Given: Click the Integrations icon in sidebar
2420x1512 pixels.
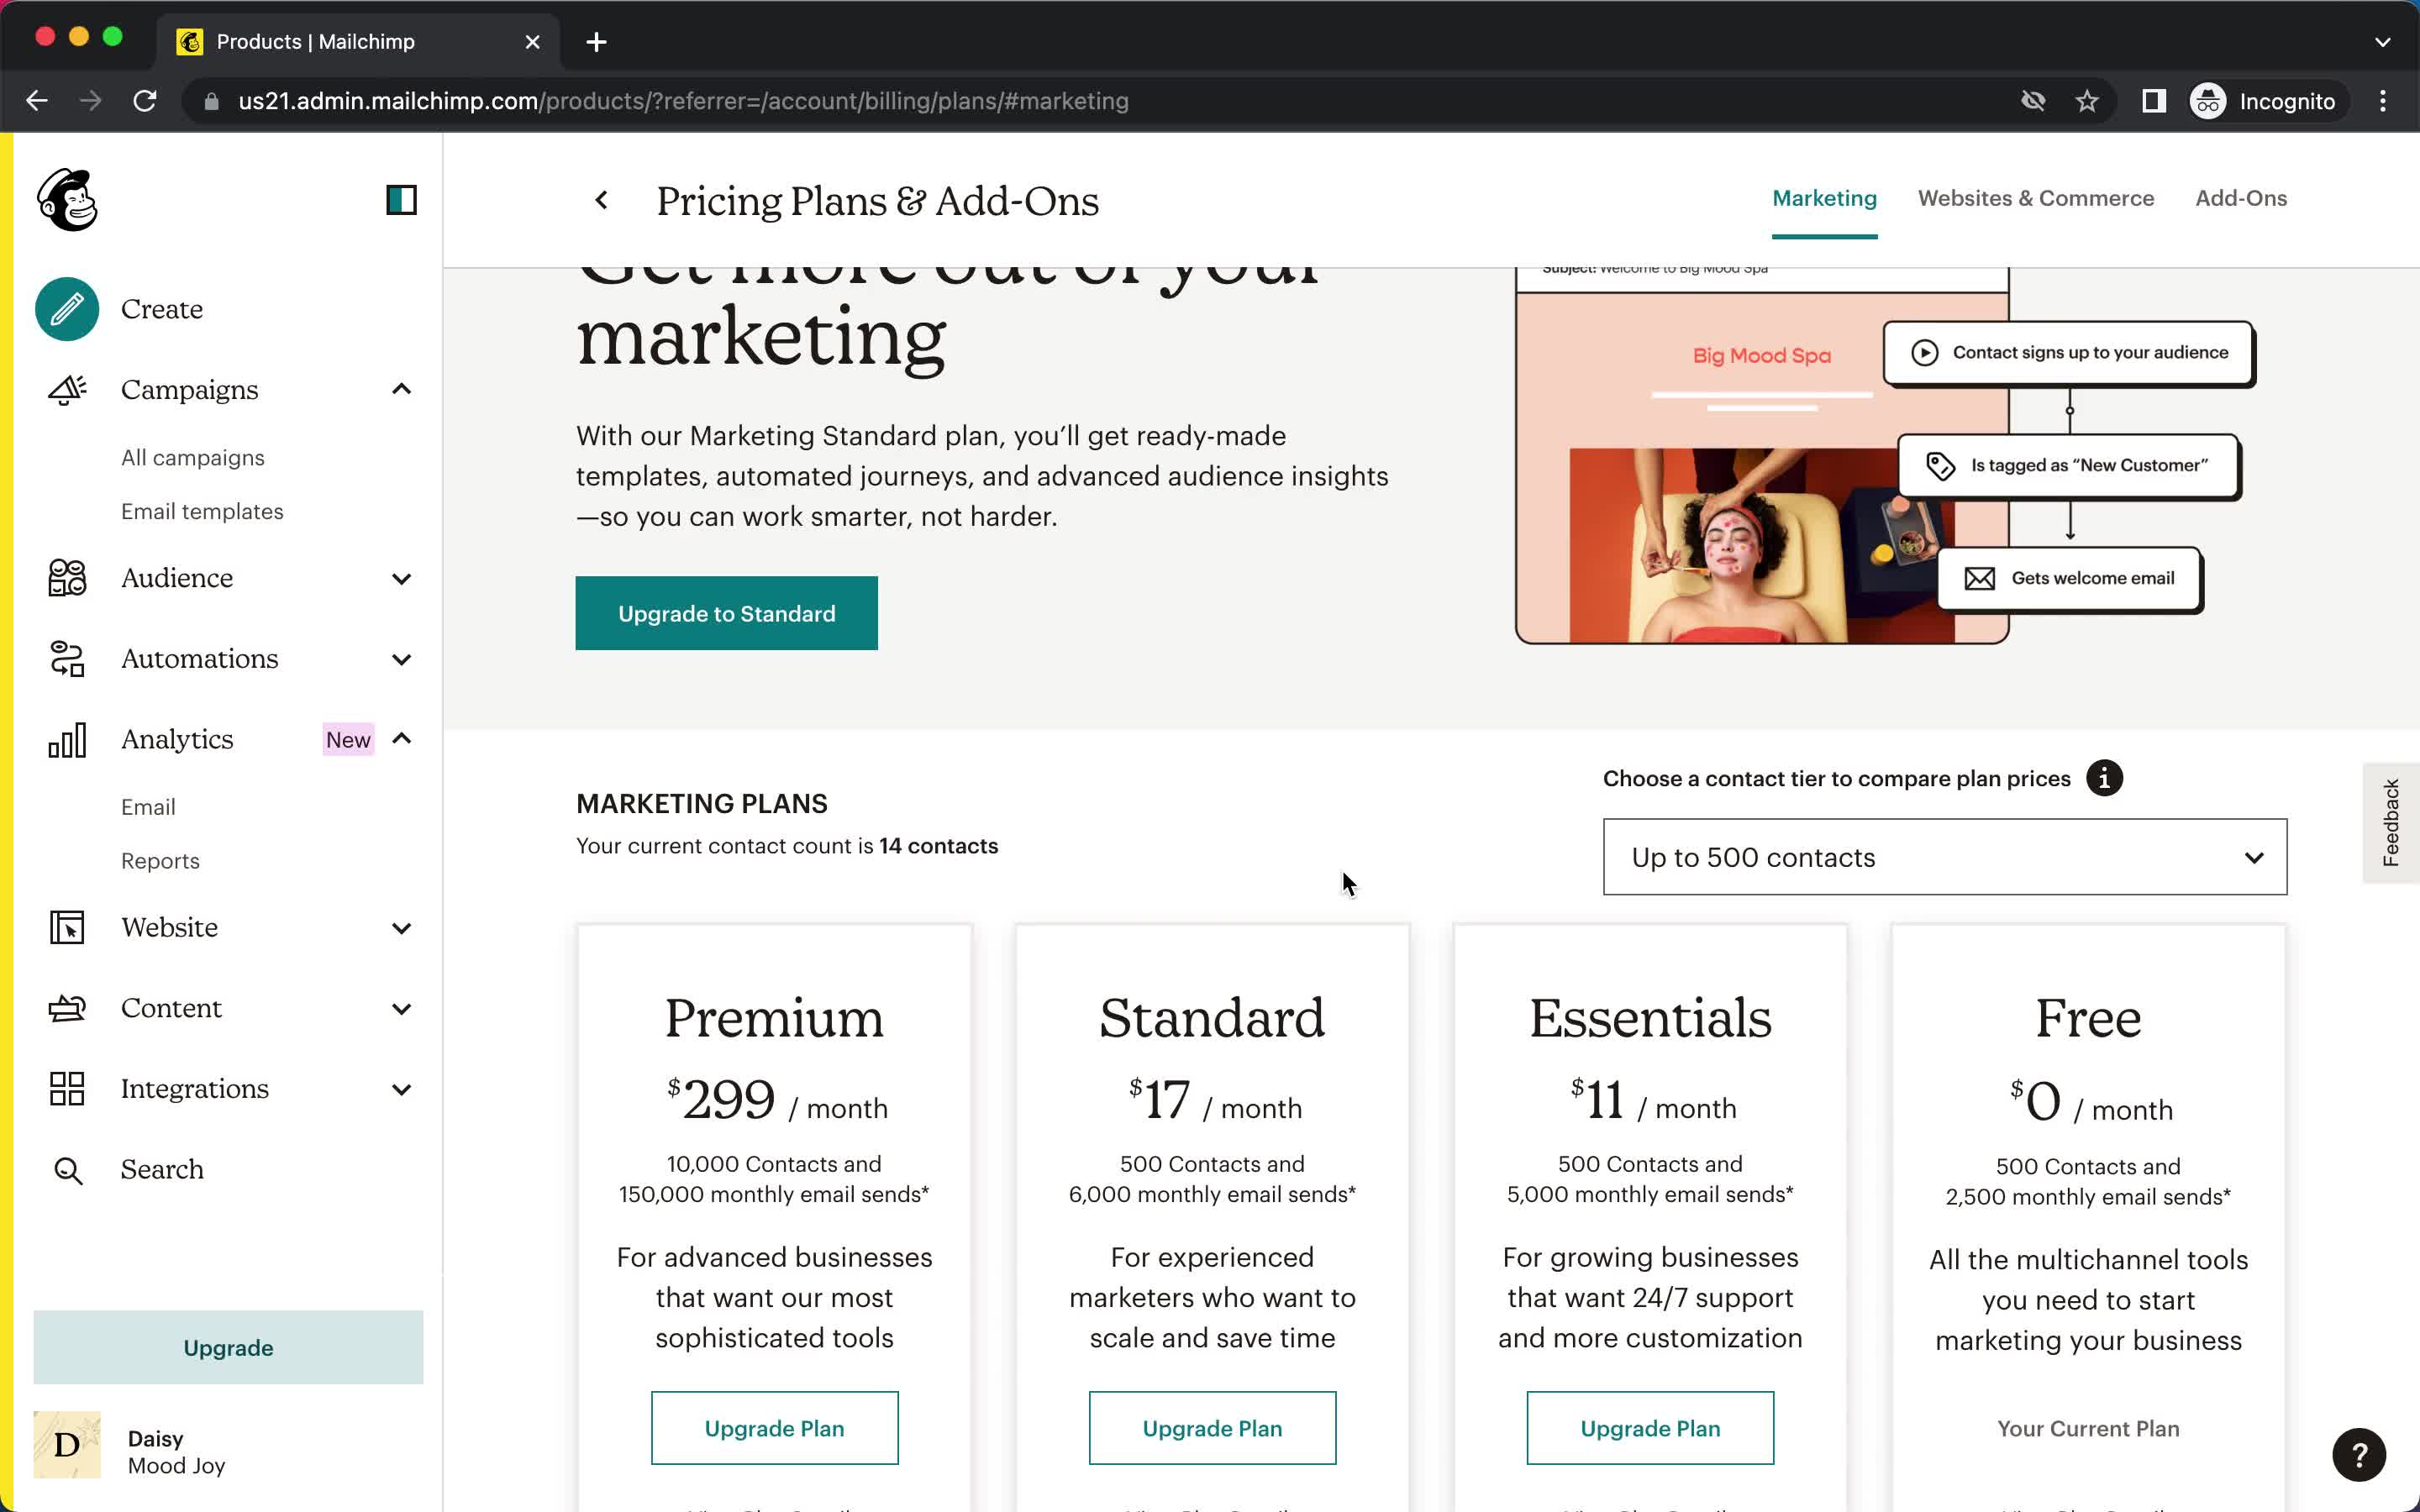Looking at the screenshot, I should point(66,1089).
